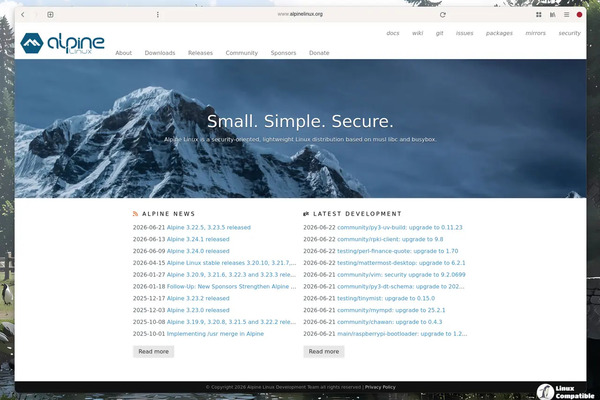Open commit community/vim security upgrade to 9.2.0699
This screenshot has height=400, width=600.
[x=401, y=275]
